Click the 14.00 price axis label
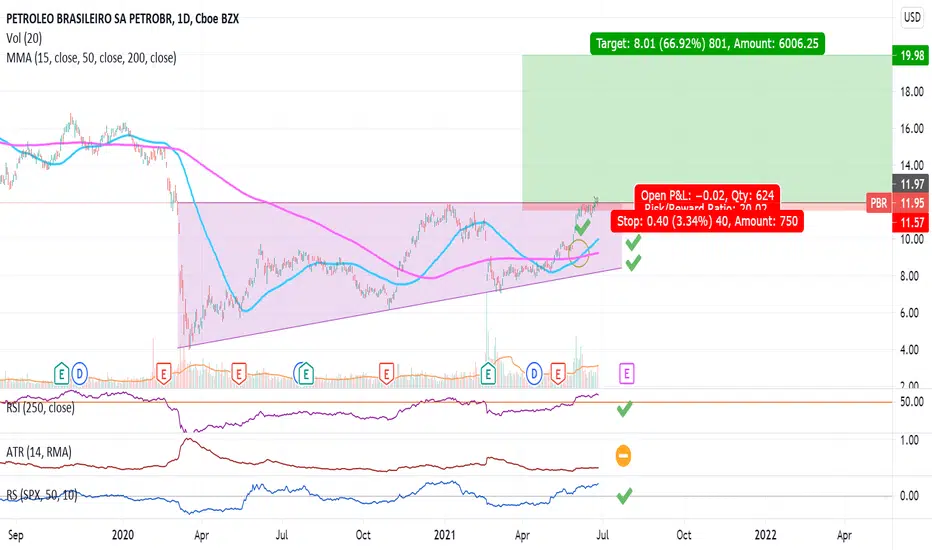932x550 pixels. (912, 165)
